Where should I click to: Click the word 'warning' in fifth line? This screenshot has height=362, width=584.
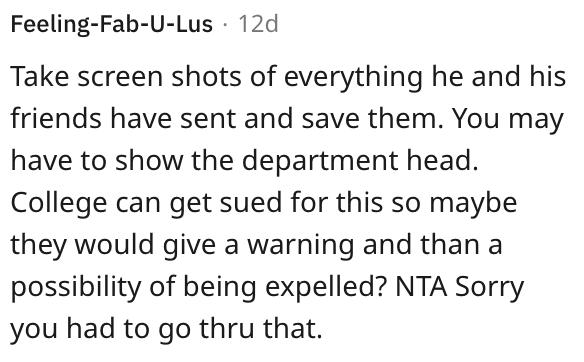pos(301,247)
